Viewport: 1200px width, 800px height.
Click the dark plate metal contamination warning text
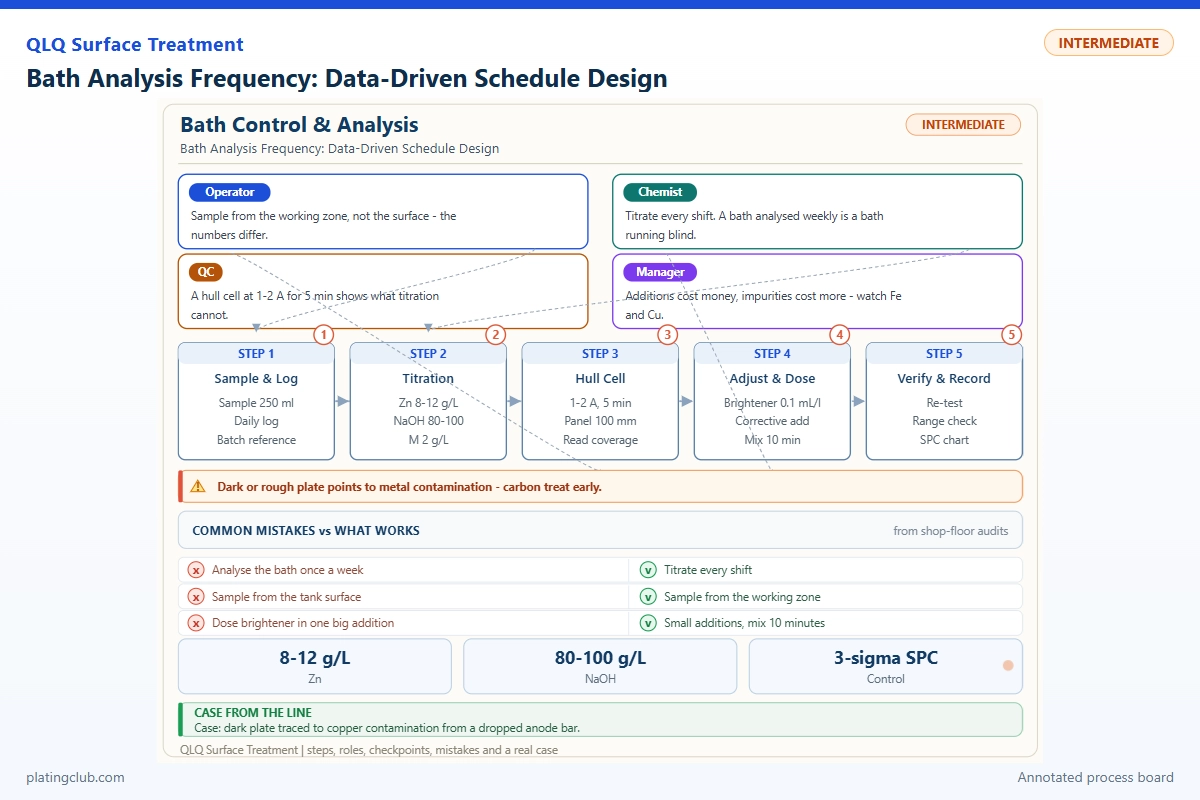(409, 487)
